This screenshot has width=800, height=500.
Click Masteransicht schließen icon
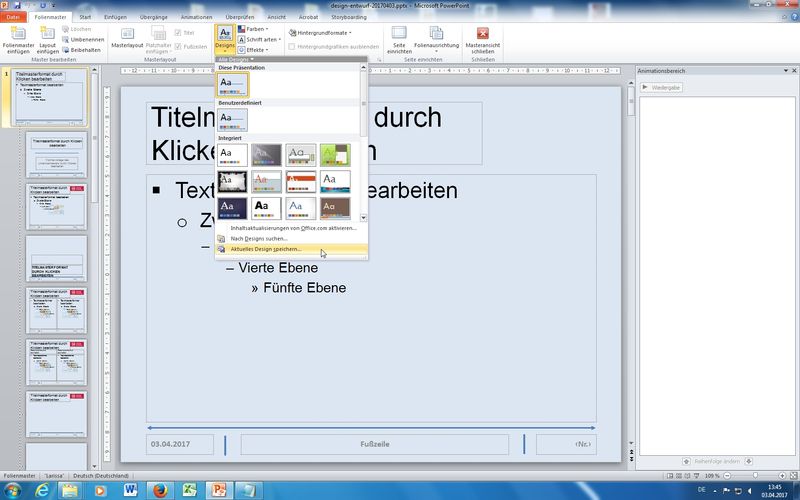[x=483, y=40]
